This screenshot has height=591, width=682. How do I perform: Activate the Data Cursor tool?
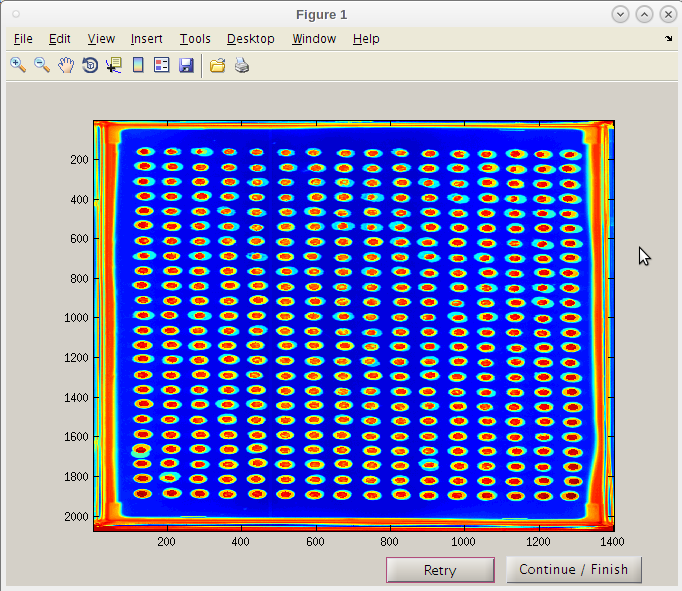pyautogui.click(x=113, y=65)
